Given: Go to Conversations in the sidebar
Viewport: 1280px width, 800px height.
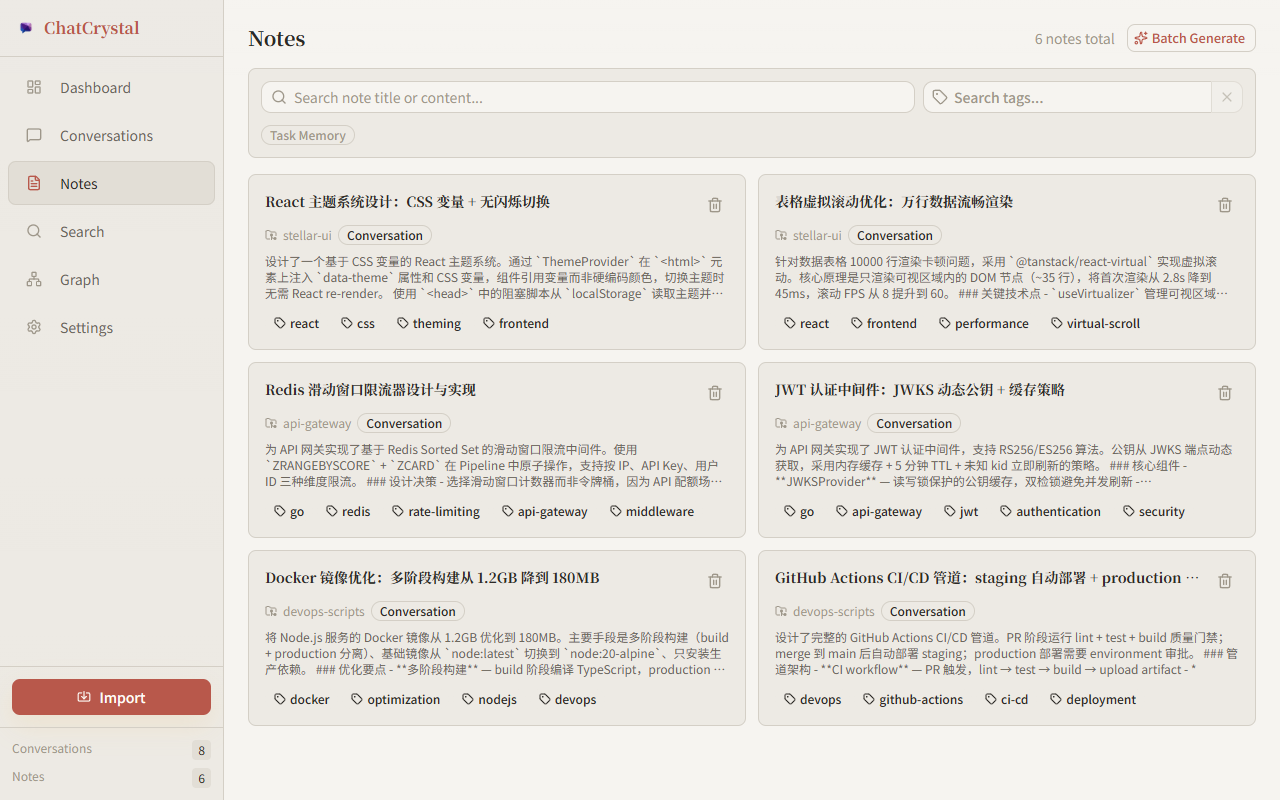Looking at the screenshot, I should pyautogui.click(x=111, y=136).
